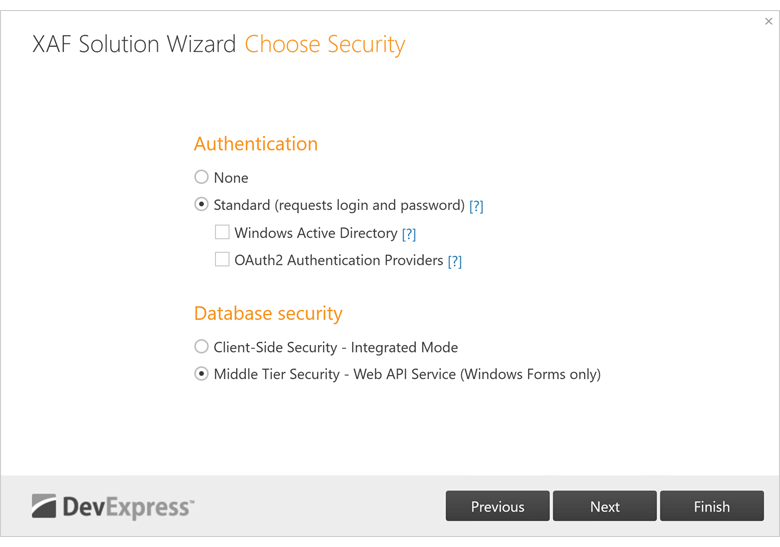Viewport: 780px width, 547px height.
Task: Click the 'XAF Solution Wizard' title text
Action: 134,45
